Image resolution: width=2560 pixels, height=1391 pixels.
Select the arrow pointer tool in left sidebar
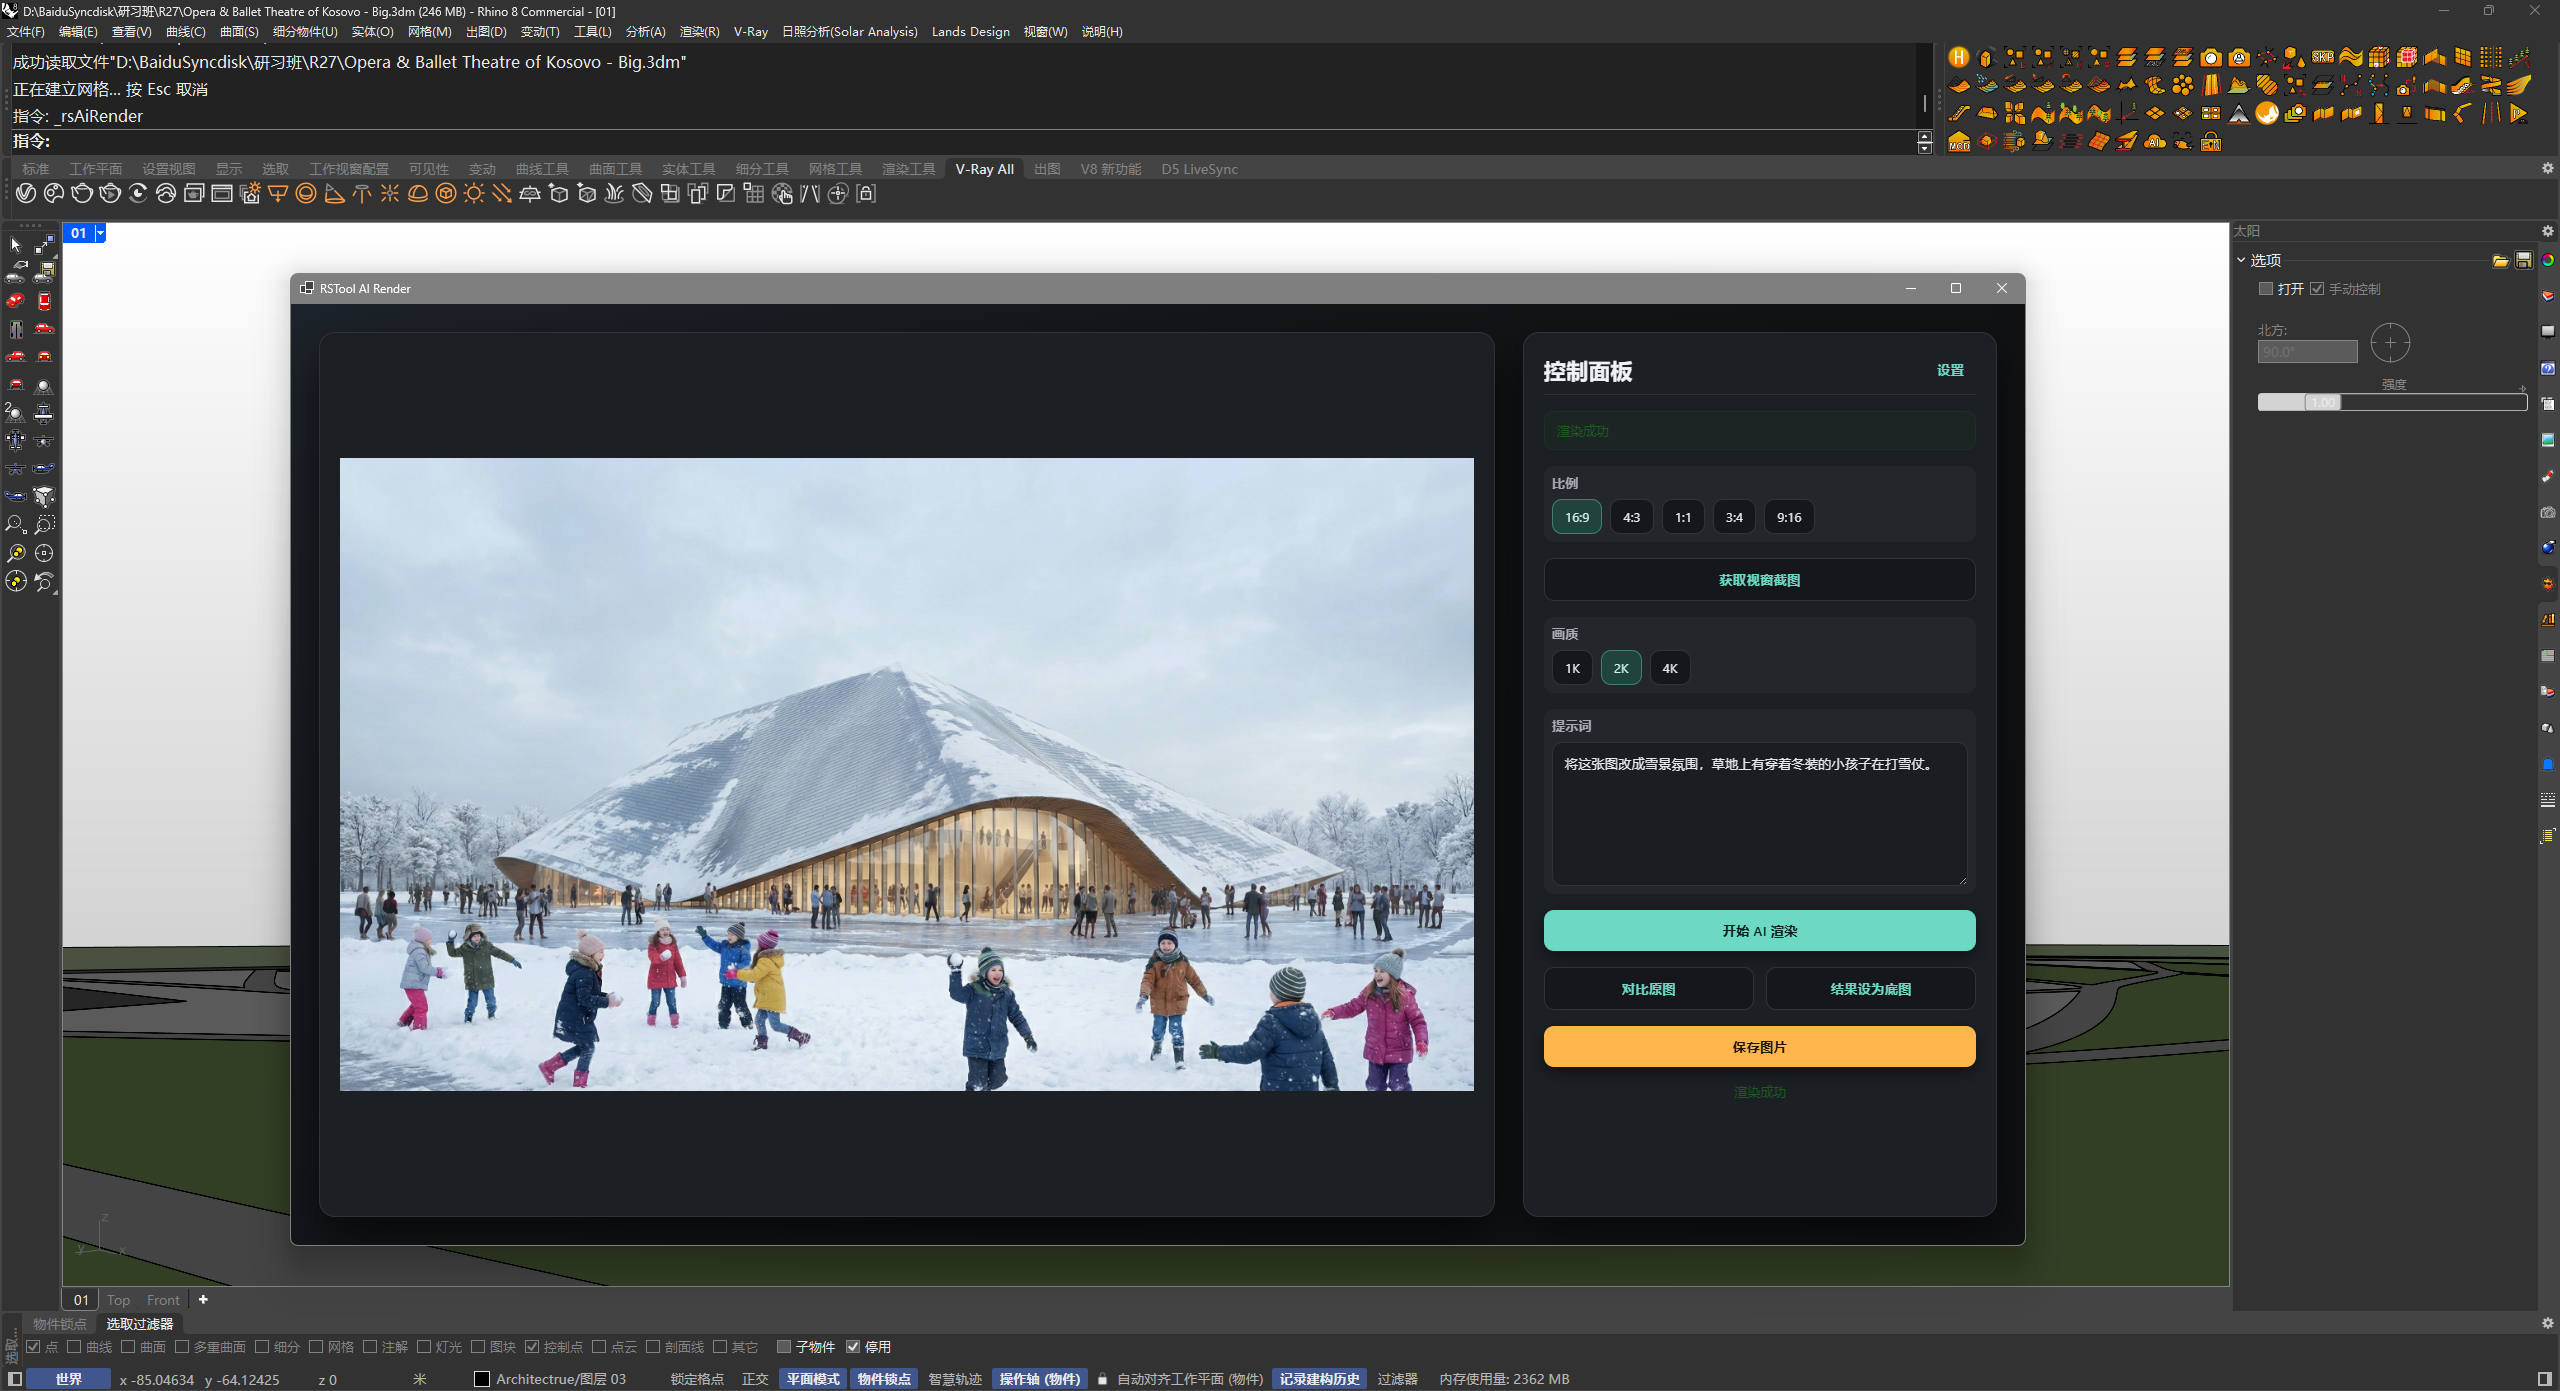(15, 245)
